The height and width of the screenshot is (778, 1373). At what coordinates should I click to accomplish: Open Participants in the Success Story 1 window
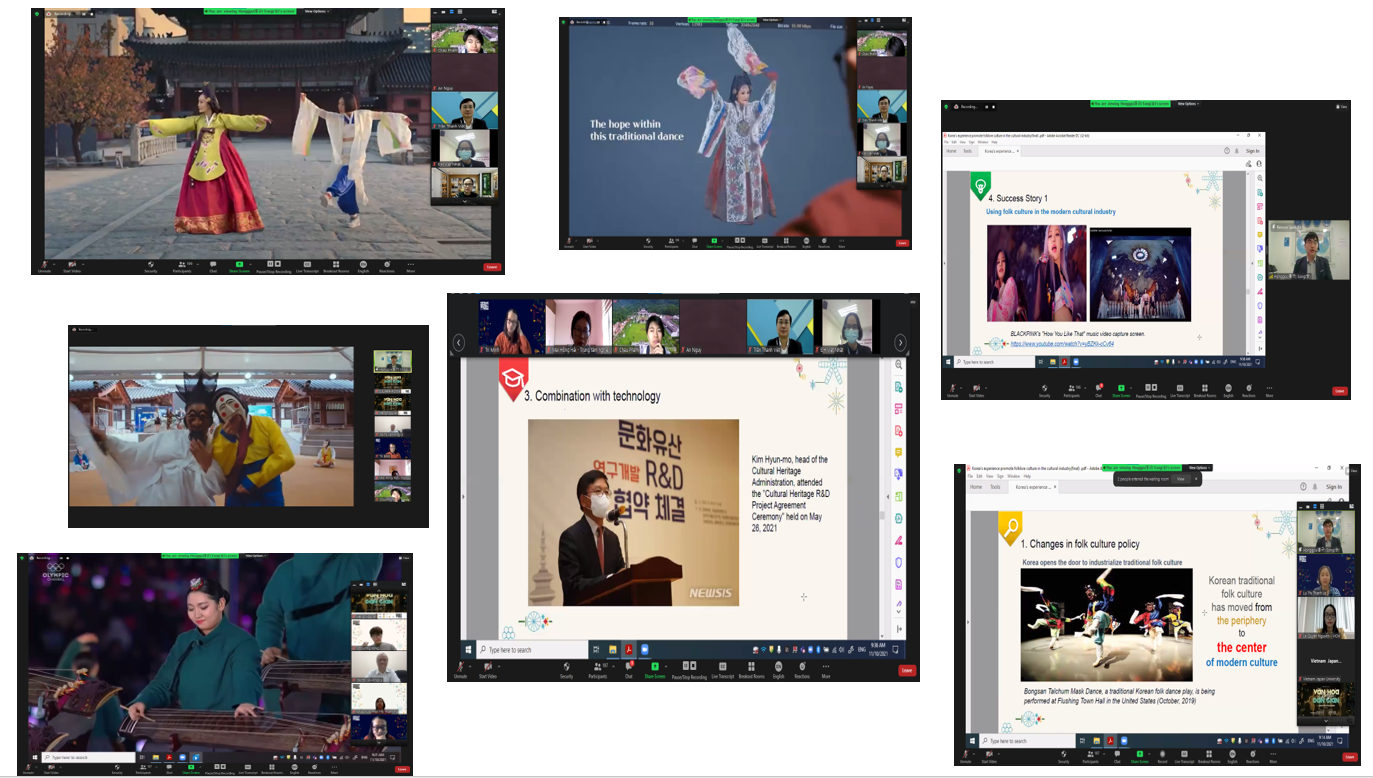[1074, 393]
